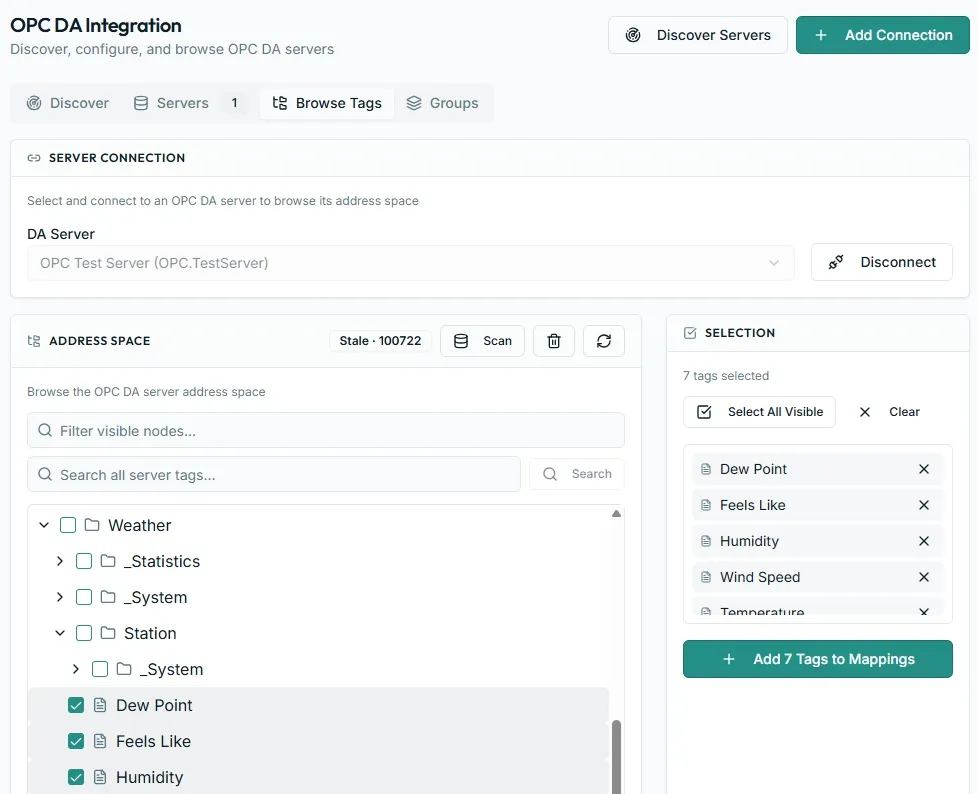Viewport: 978px width, 794px height.
Task: Click the trash icon in Address Space
Action: click(x=553, y=341)
